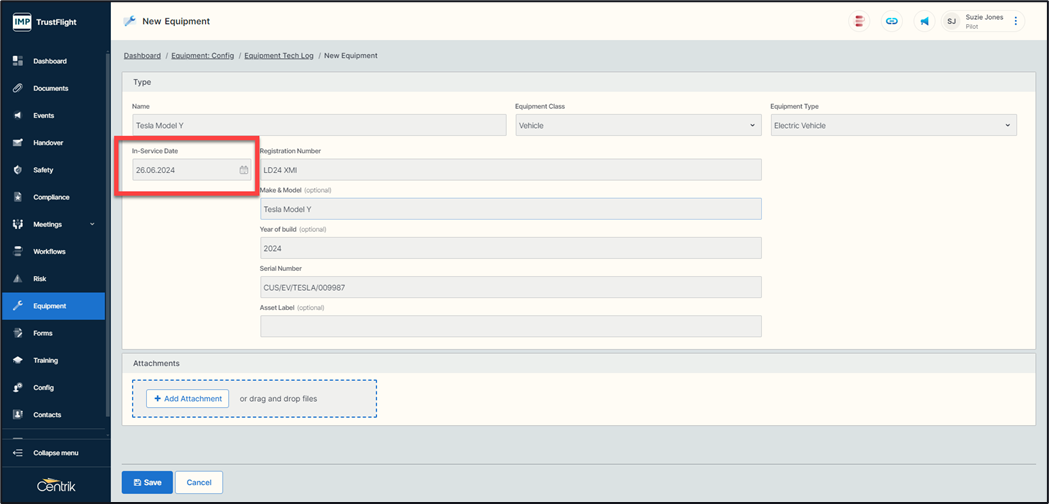Viewport: 1049px width, 504px height.
Task: Click the blue link chain icon
Action: point(891,21)
